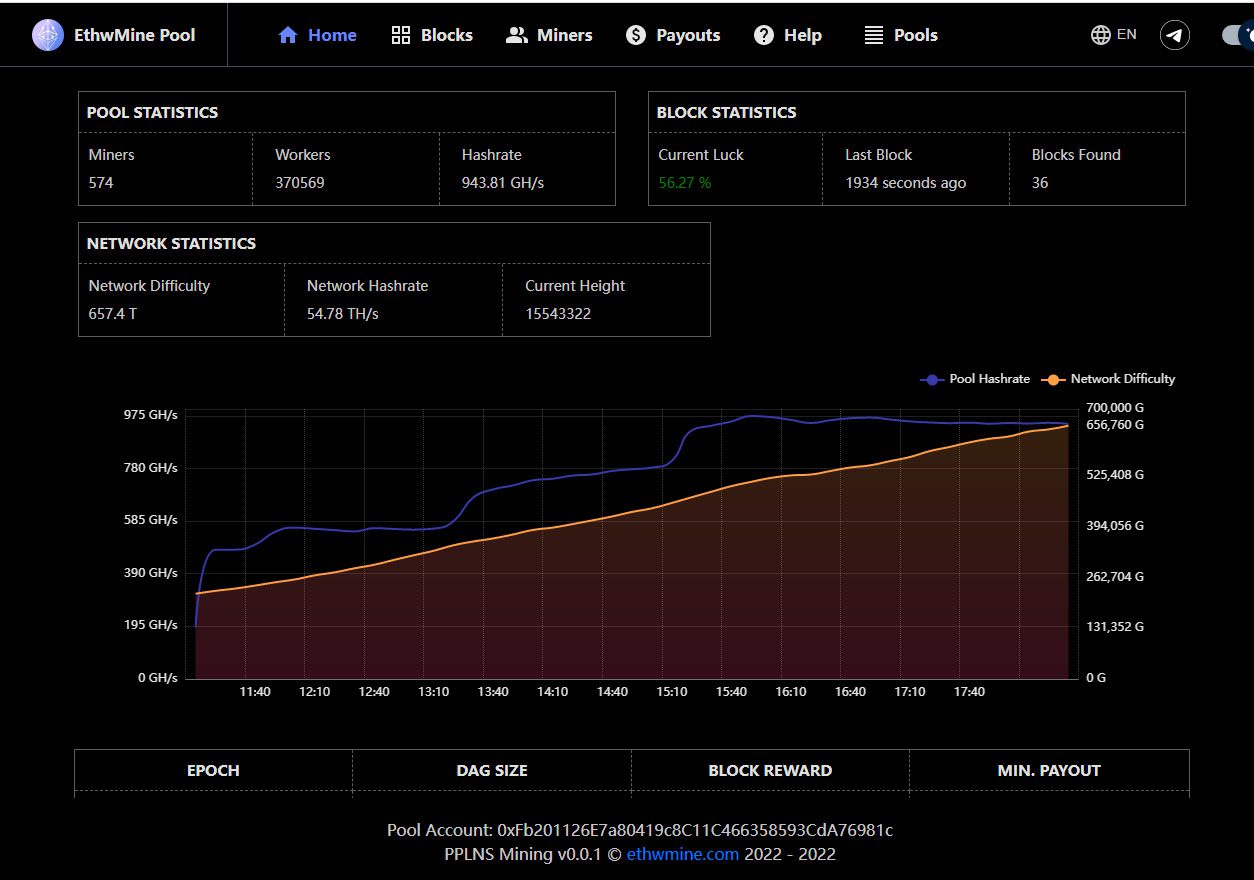The image size is (1254, 880).
Task: Hide the Pool Hashrate series in the legend
Action: tap(974, 379)
